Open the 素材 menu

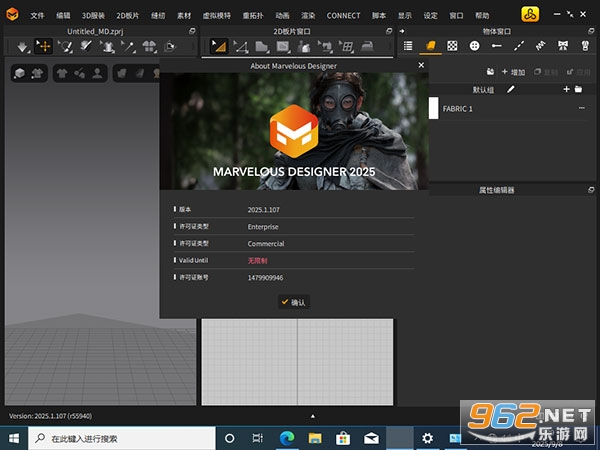(x=184, y=15)
